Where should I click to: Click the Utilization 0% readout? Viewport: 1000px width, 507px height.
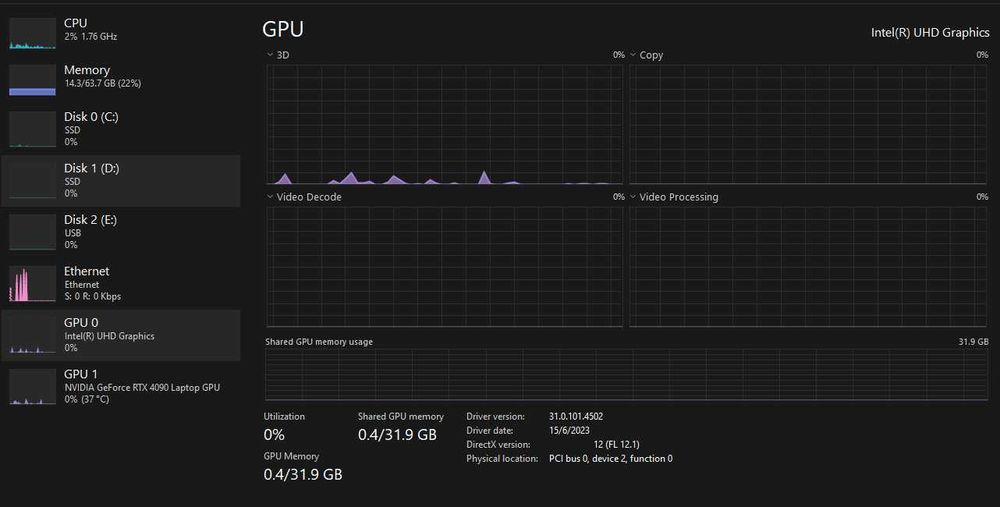[274, 435]
